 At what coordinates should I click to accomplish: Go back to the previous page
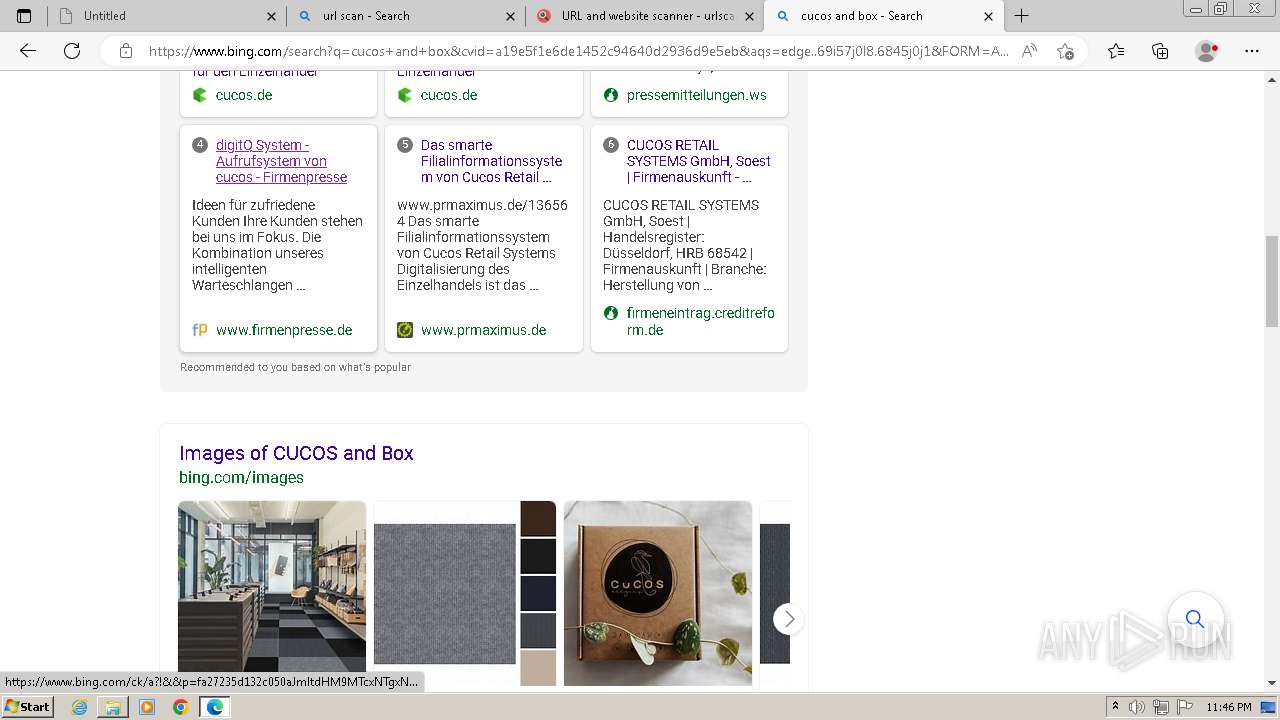pos(28,51)
